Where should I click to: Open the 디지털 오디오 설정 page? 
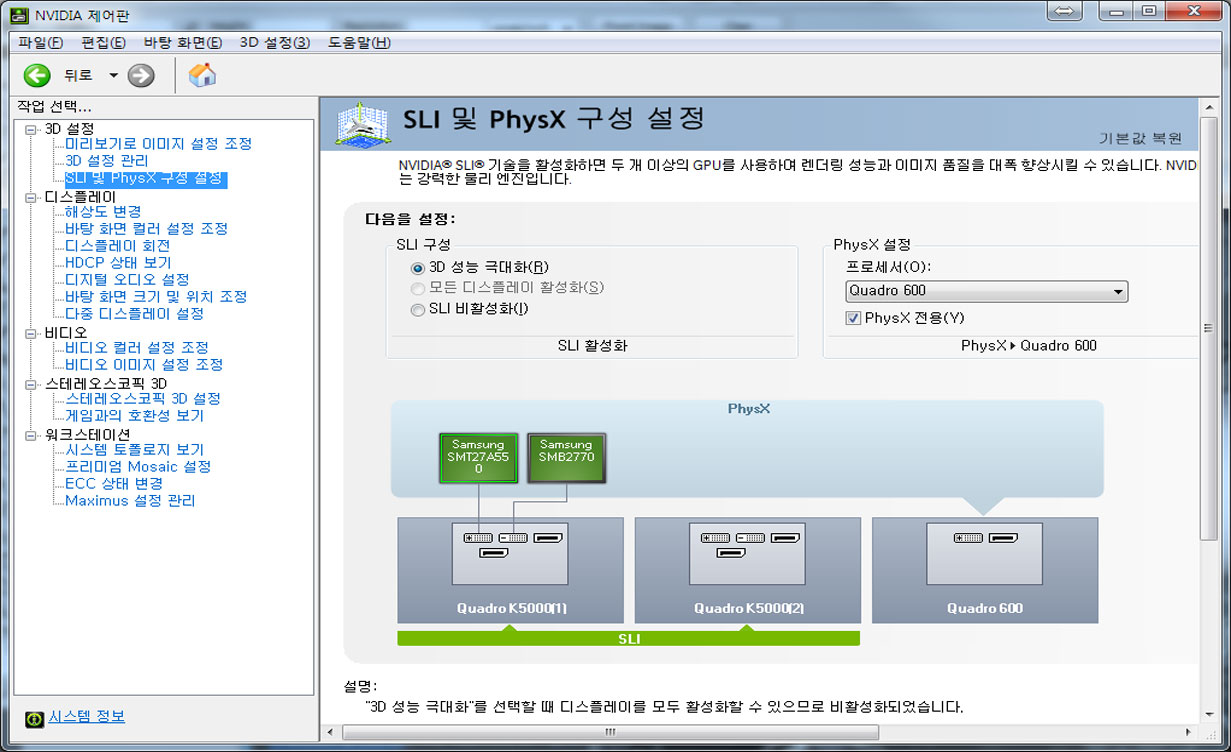(x=127, y=280)
